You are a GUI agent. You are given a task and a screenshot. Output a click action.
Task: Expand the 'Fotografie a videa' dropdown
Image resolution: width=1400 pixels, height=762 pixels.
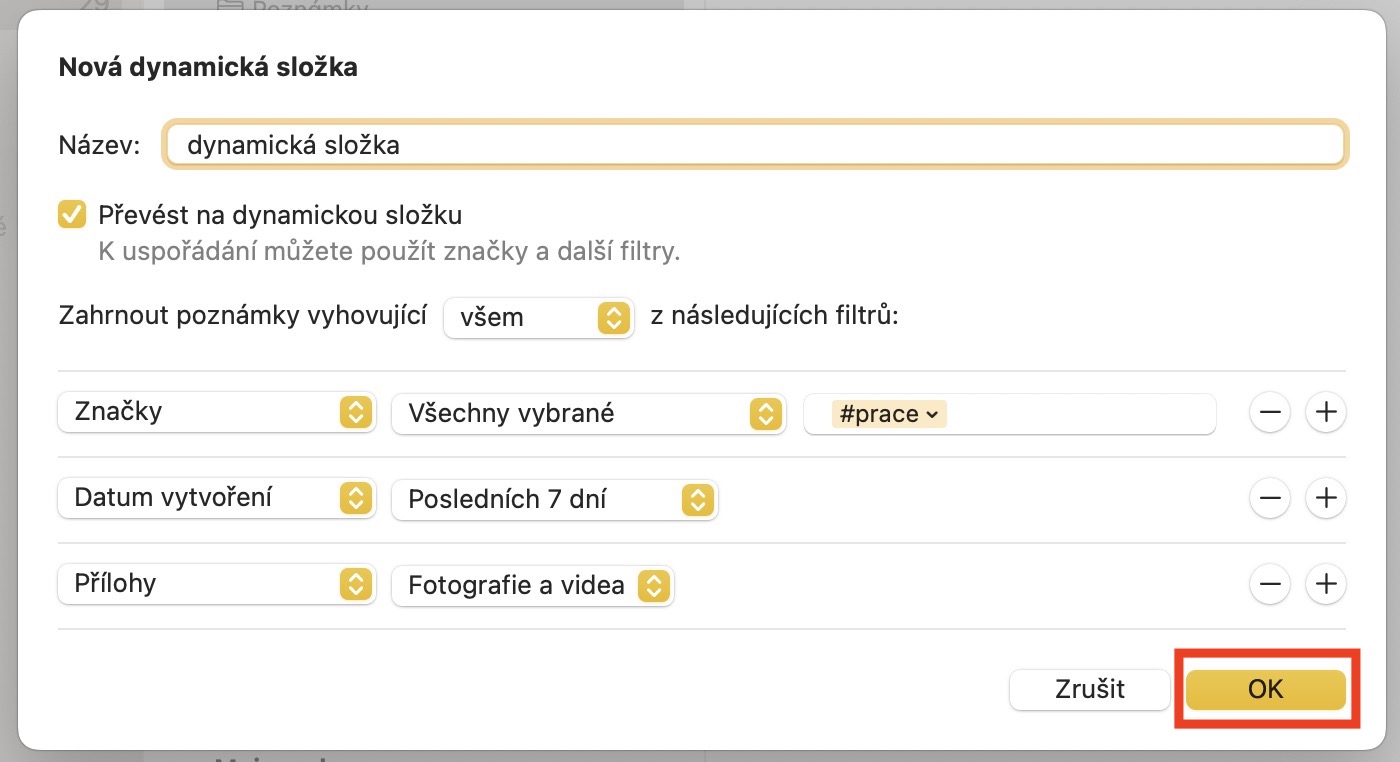[532, 586]
